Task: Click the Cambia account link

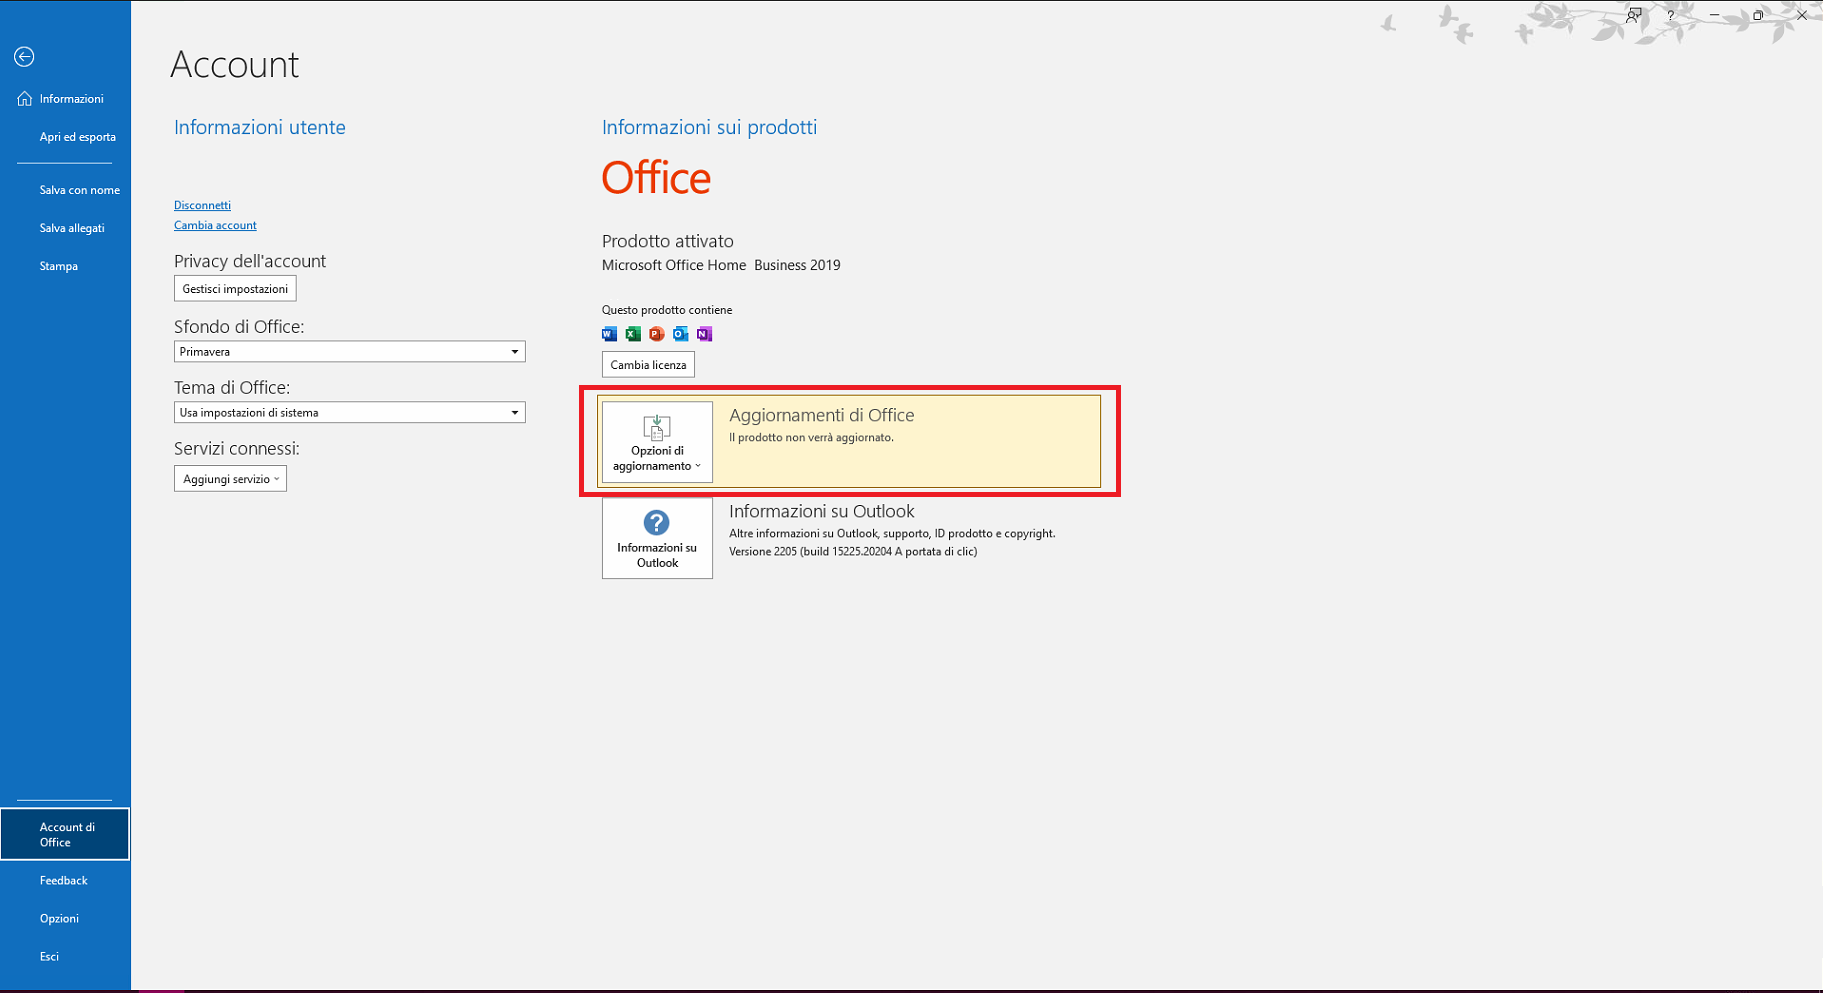Action: (215, 225)
